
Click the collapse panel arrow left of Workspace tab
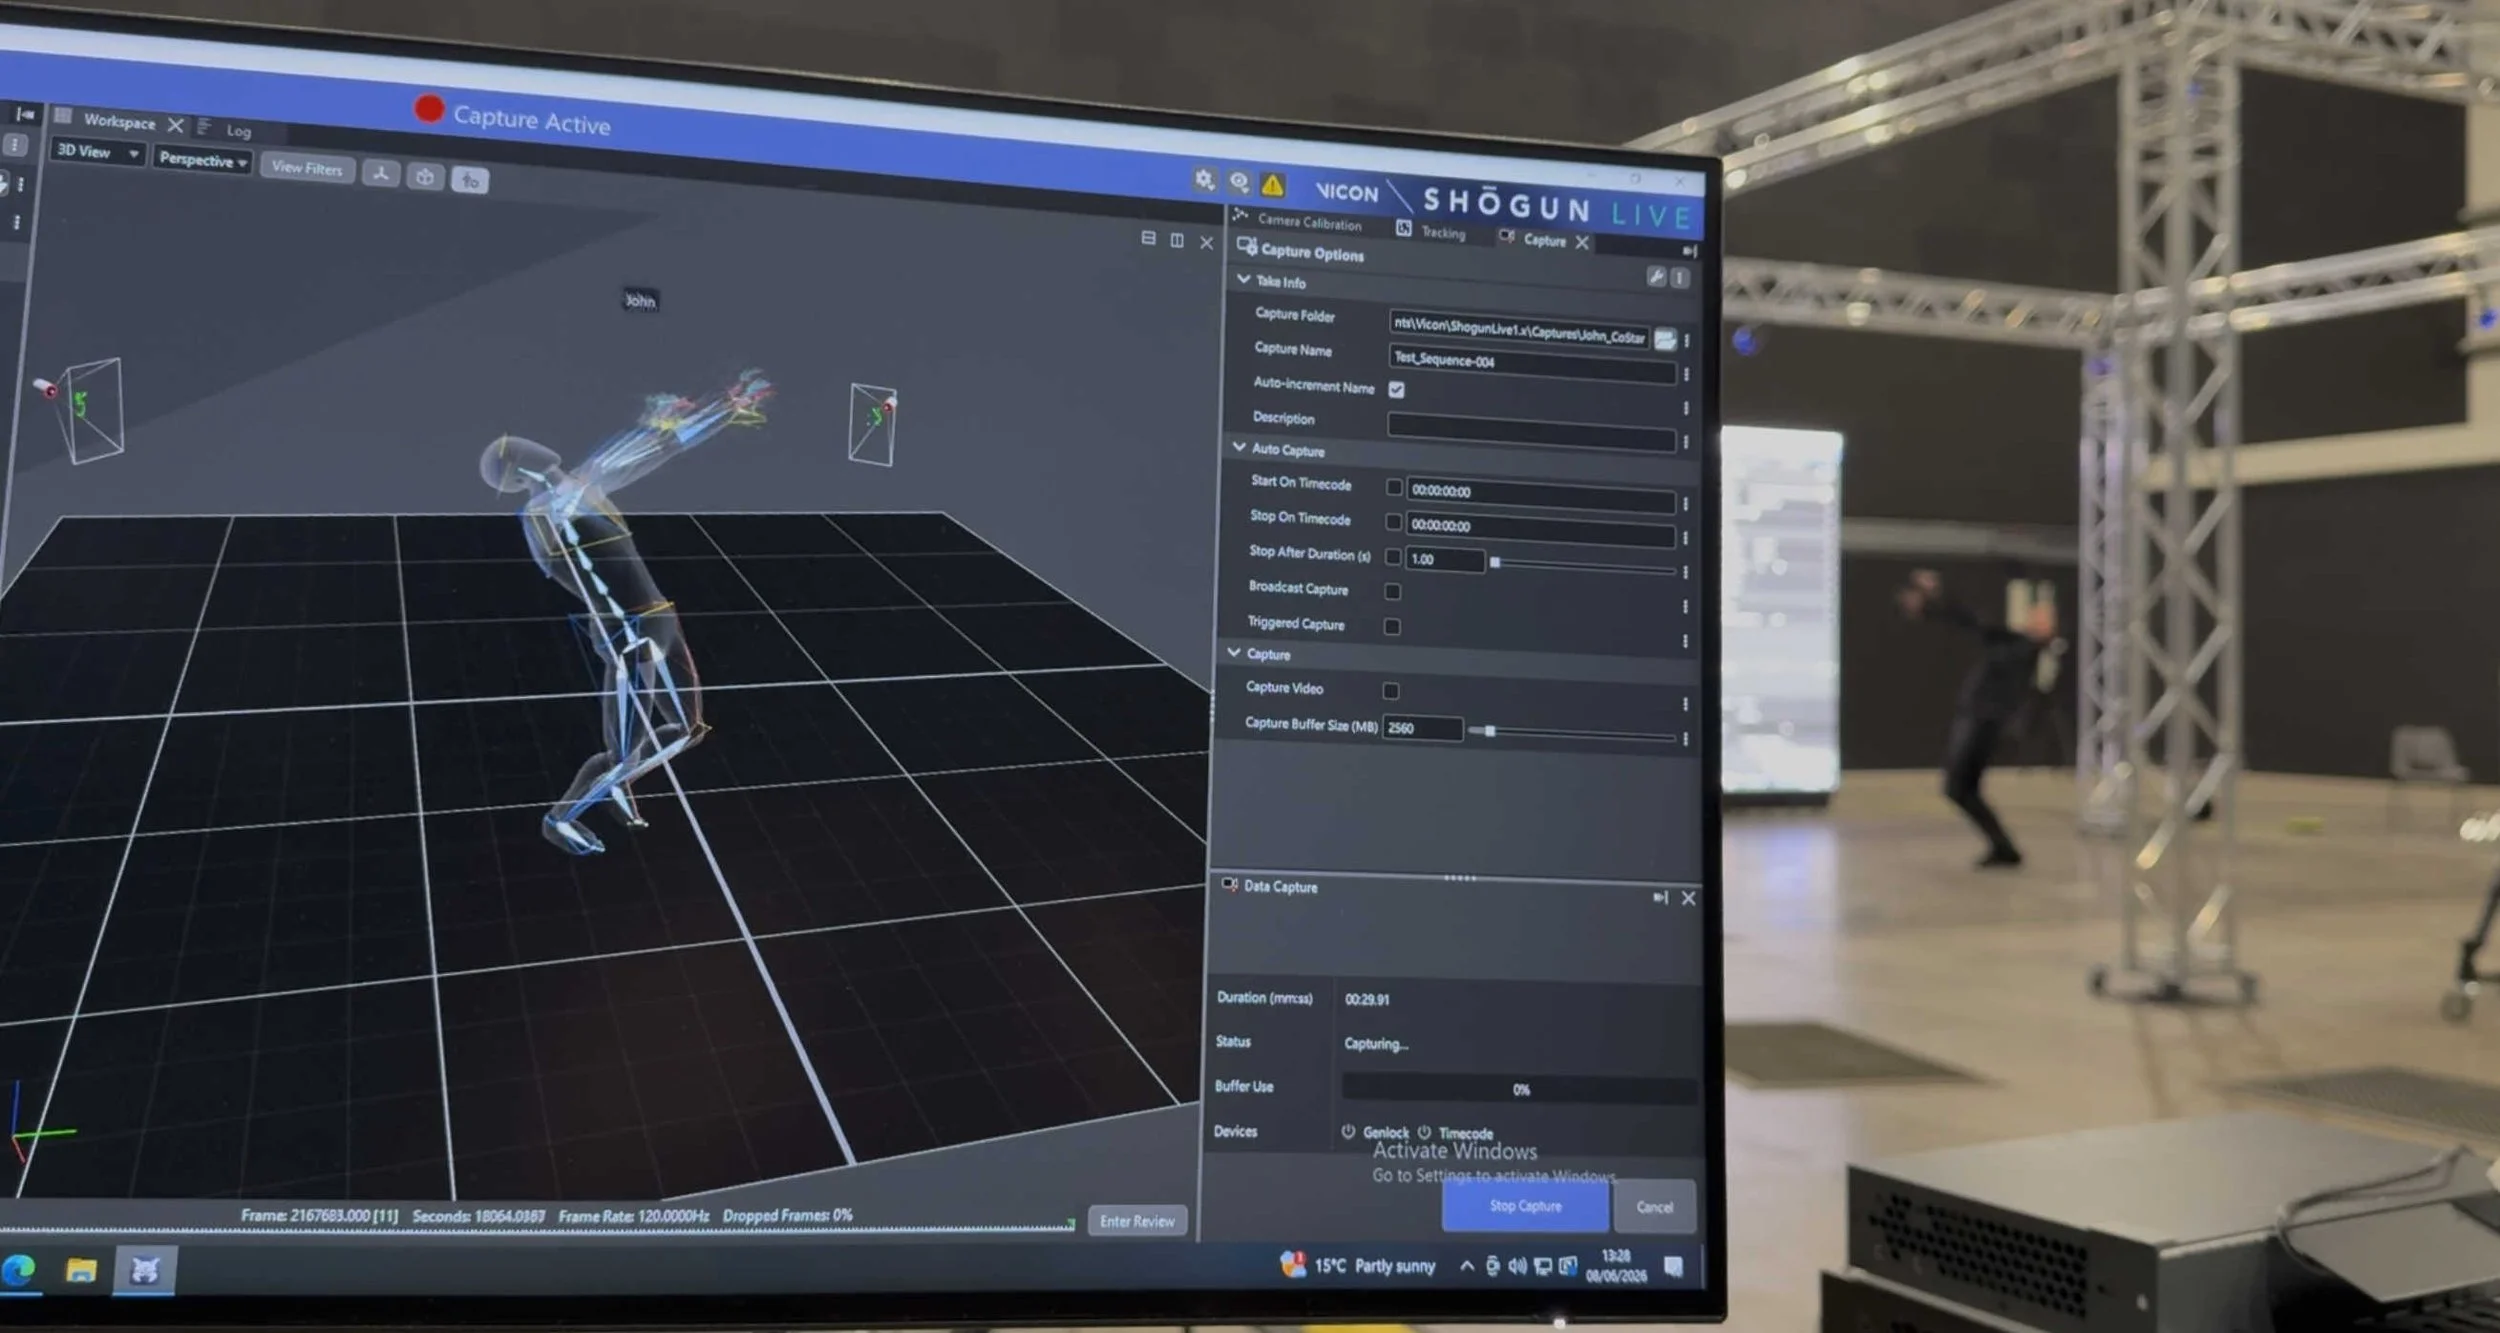click(x=25, y=115)
